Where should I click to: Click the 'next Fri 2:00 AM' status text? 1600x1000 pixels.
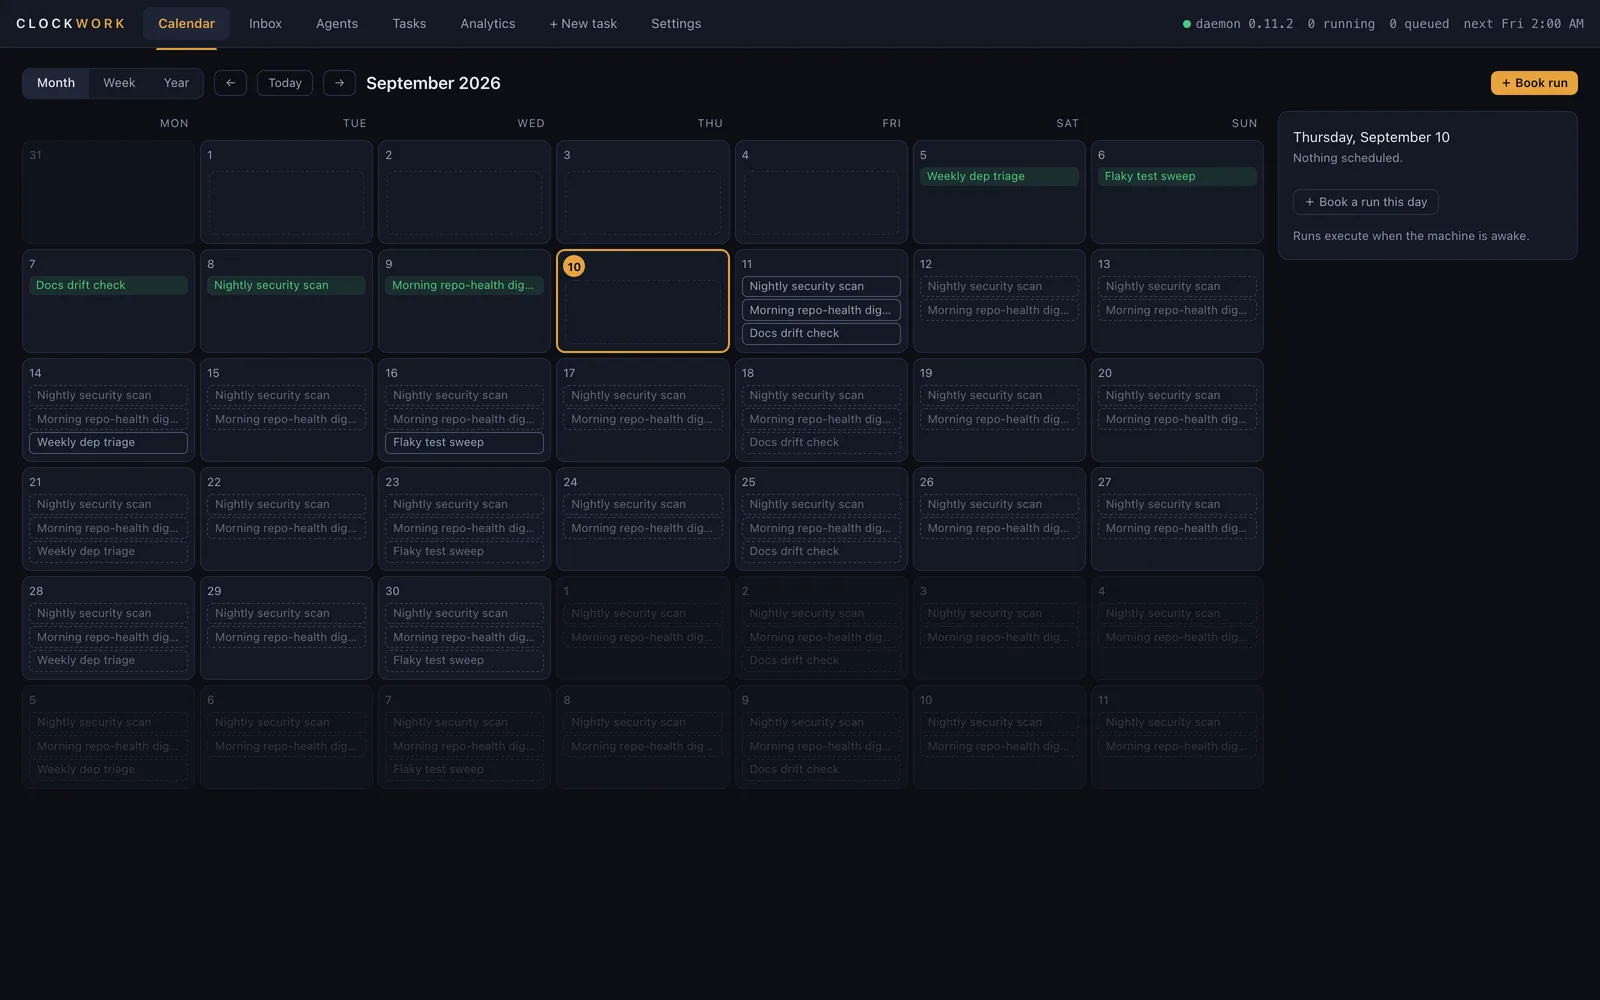pyautogui.click(x=1523, y=24)
